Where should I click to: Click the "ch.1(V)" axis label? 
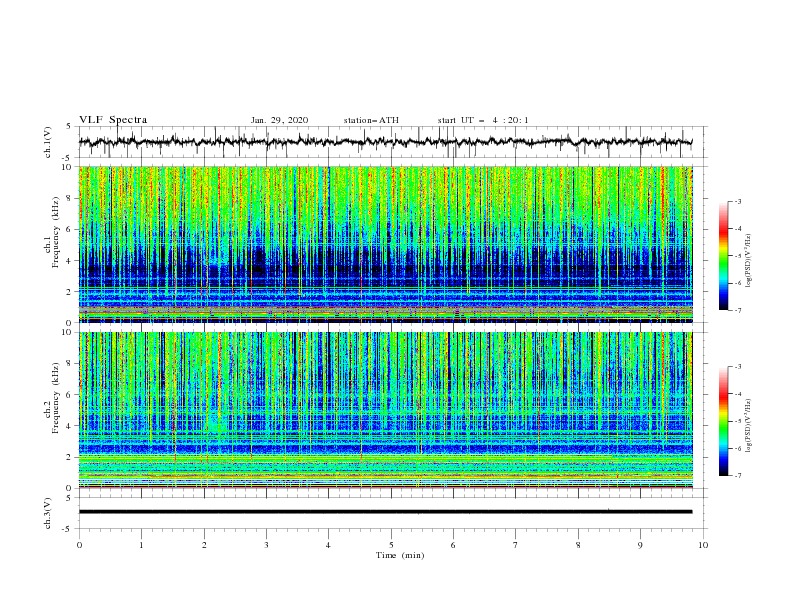coord(48,142)
